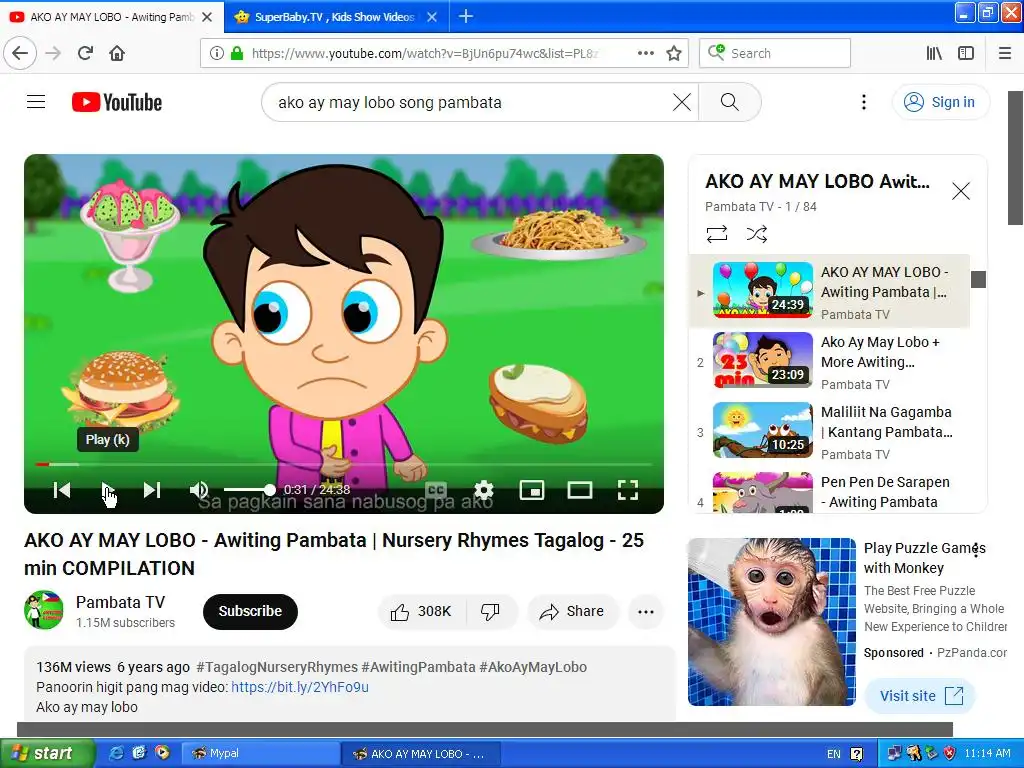Click the browser forward arrow
1024x768 pixels.
[x=53, y=53]
